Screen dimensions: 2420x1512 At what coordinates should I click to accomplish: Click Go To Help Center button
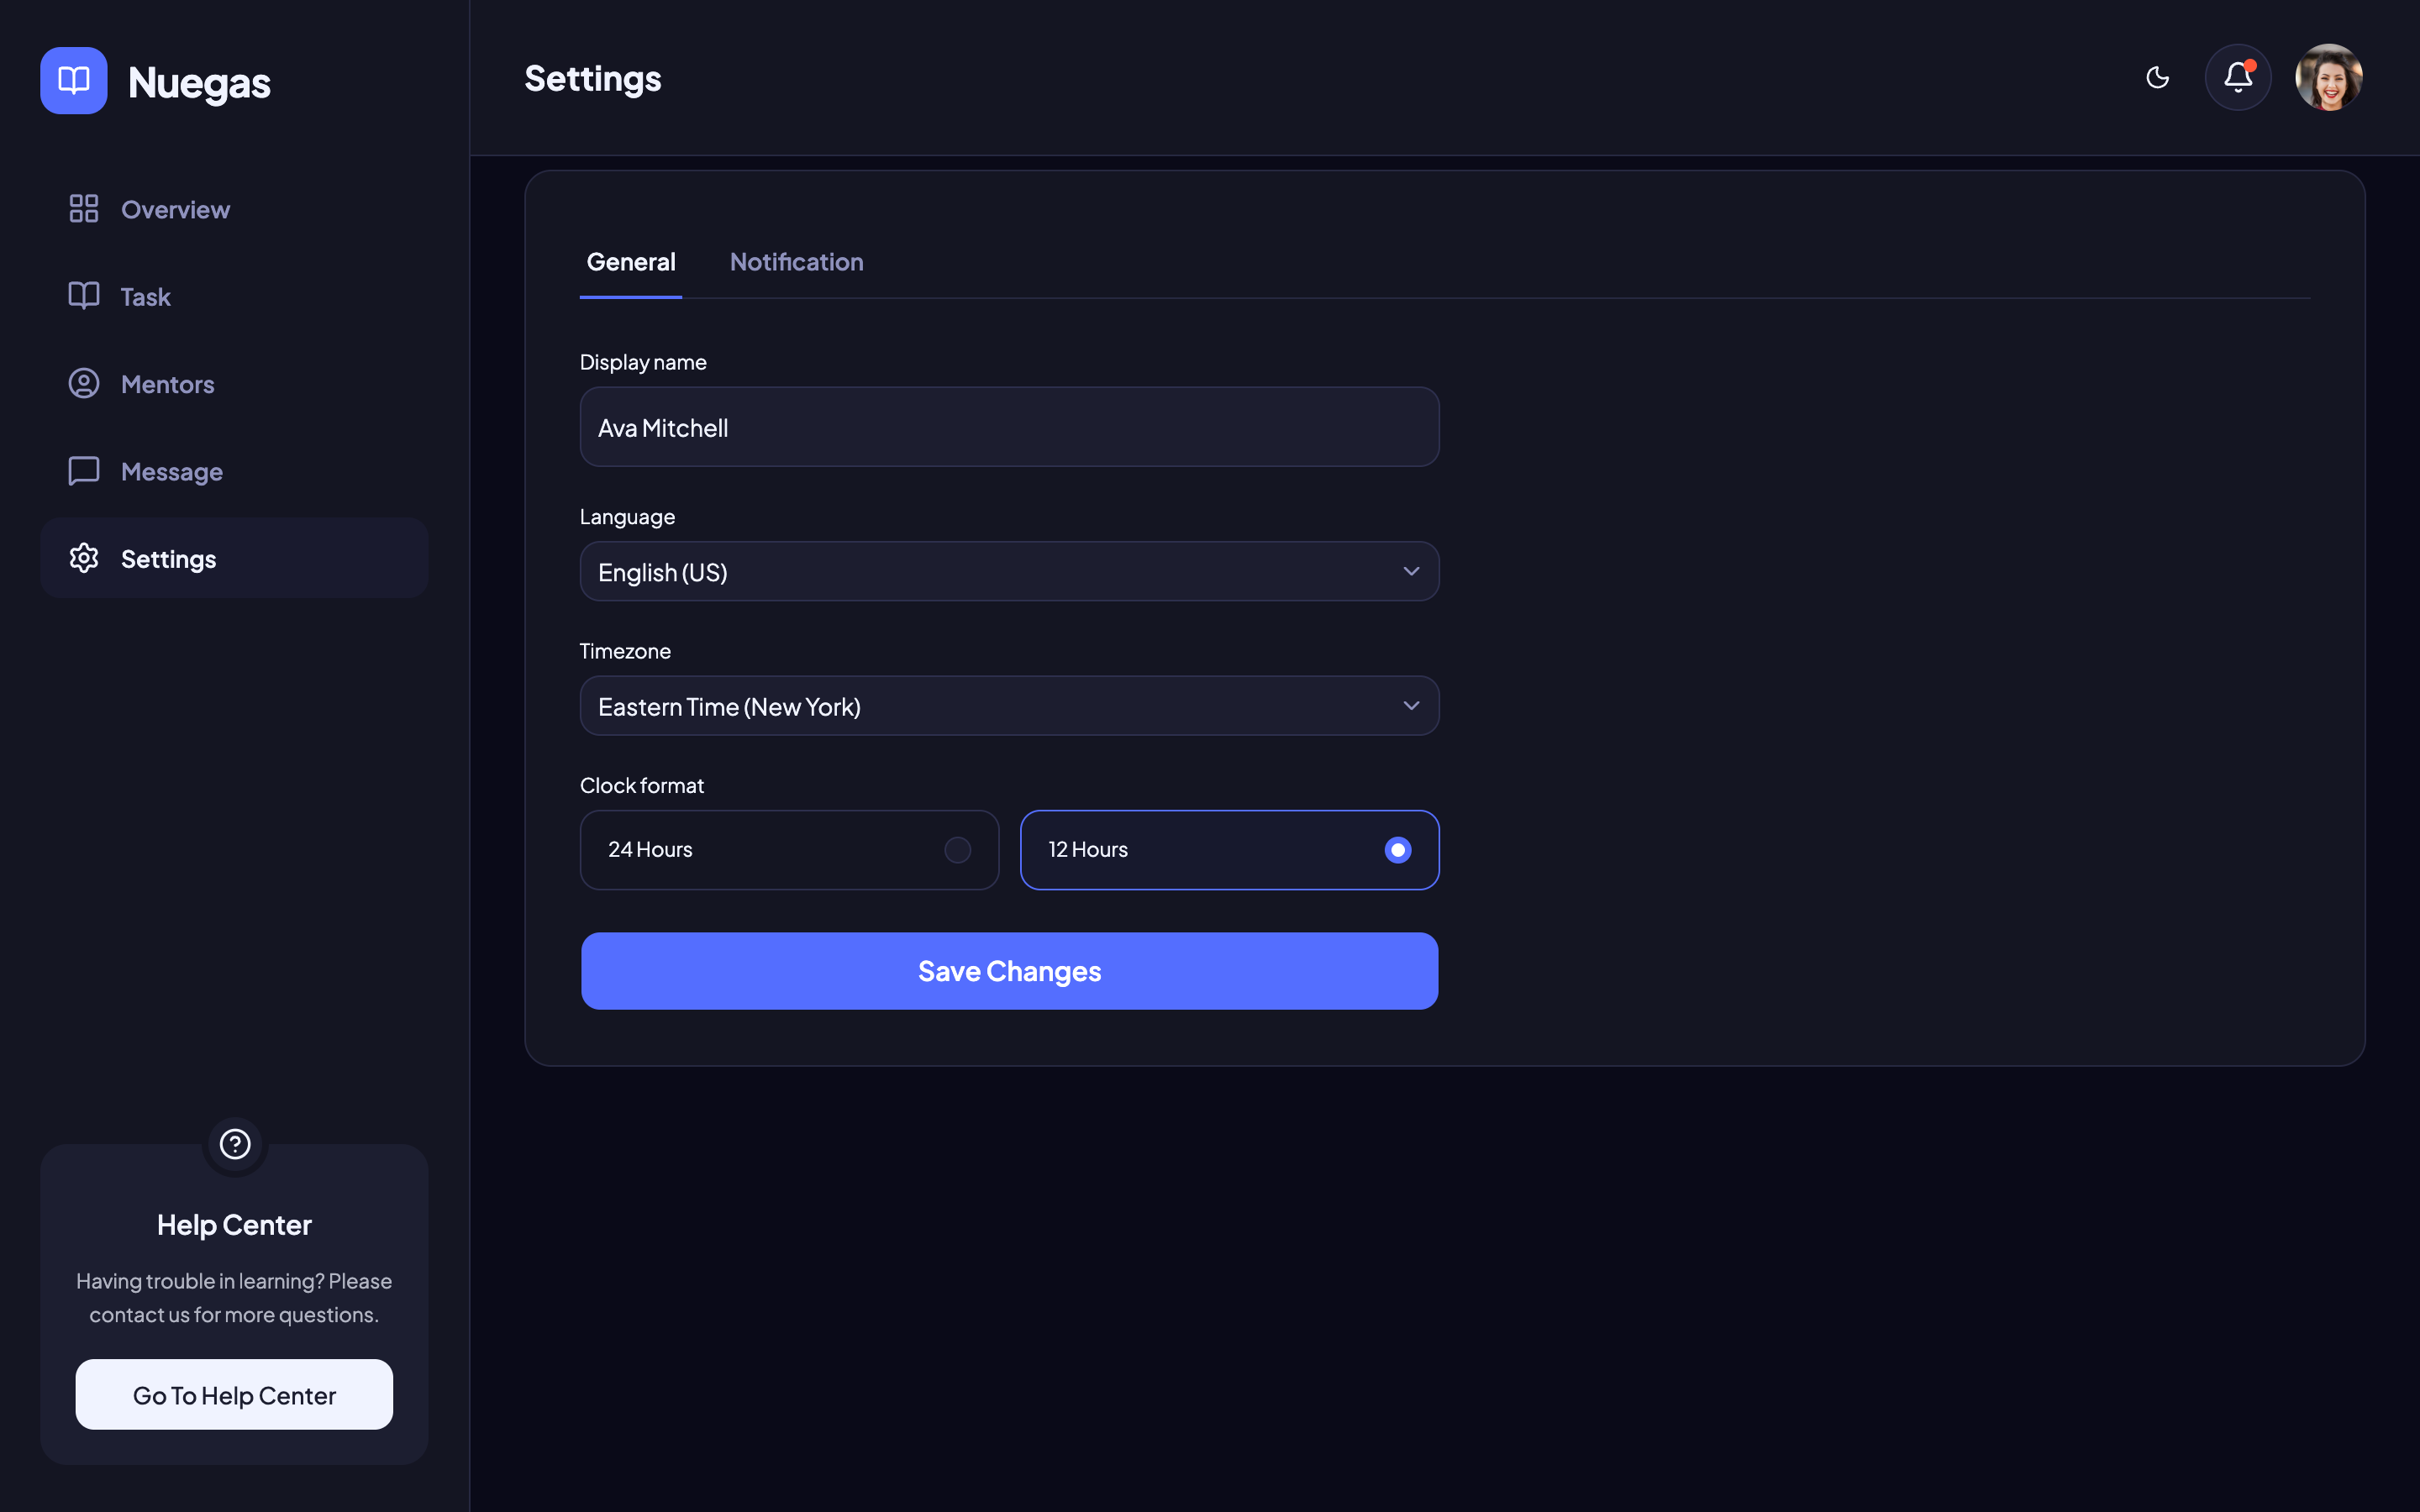234,1394
